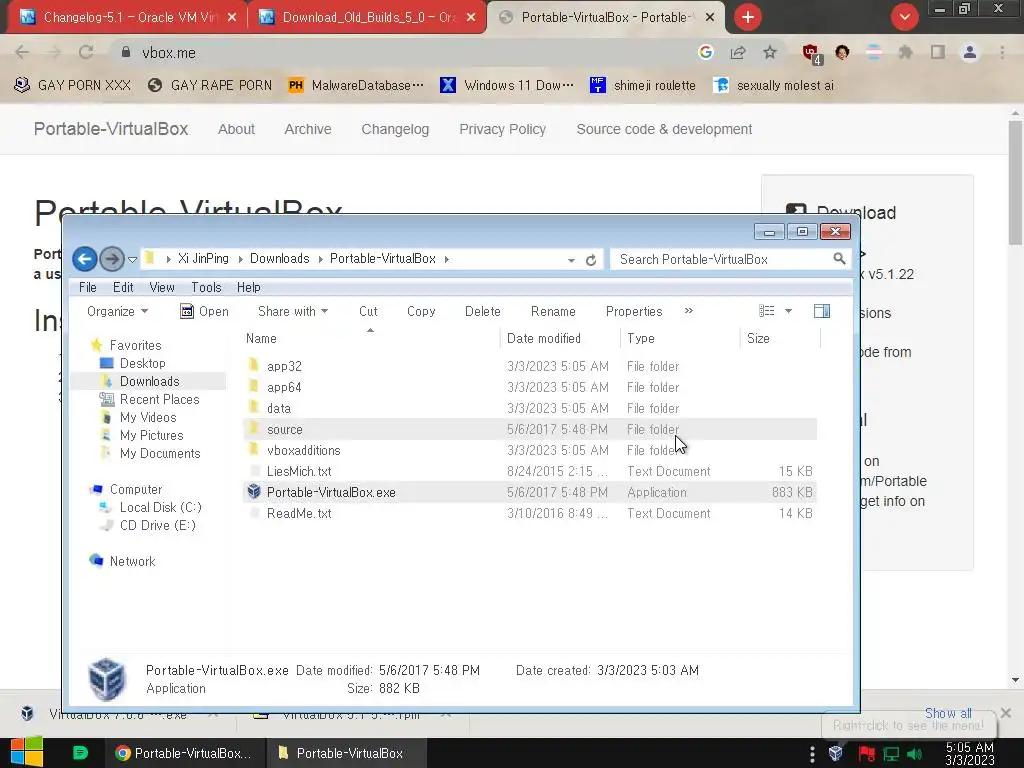Image resolution: width=1024 pixels, height=768 pixels.
Task: Open the Help menu
Action: (248, 287)
